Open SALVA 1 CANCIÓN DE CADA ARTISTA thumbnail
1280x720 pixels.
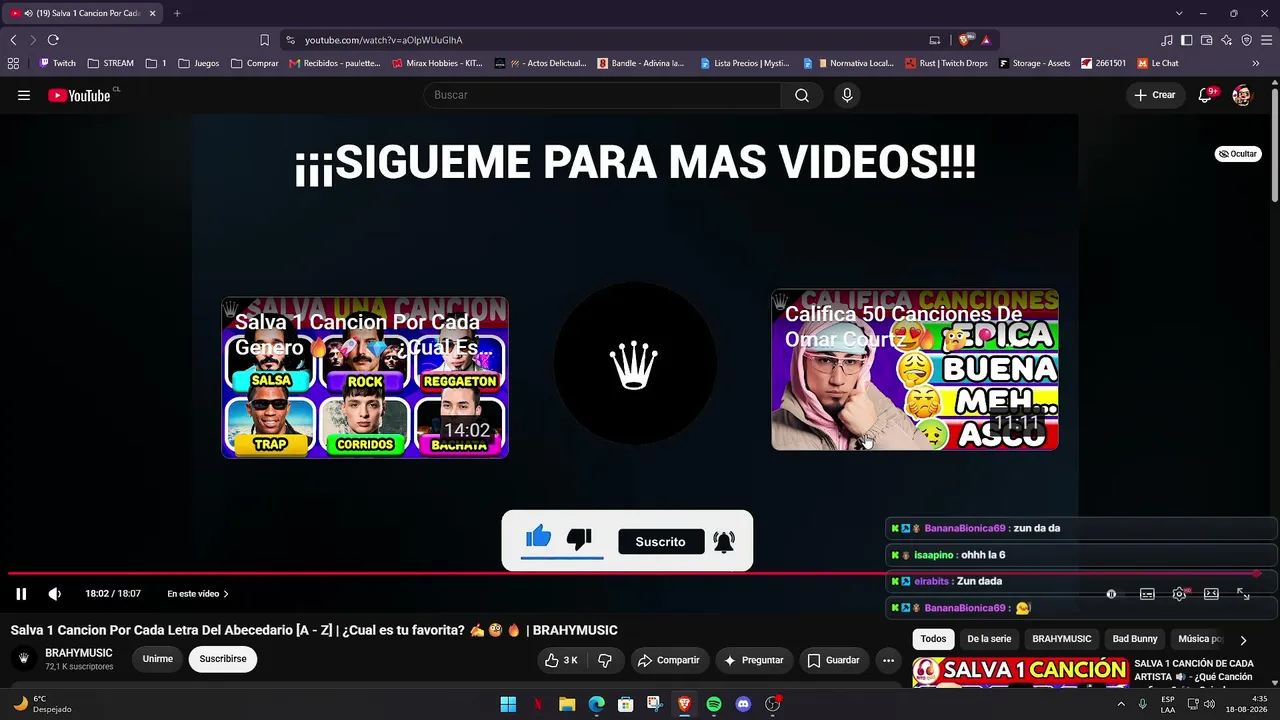[x=1021, y=672]
